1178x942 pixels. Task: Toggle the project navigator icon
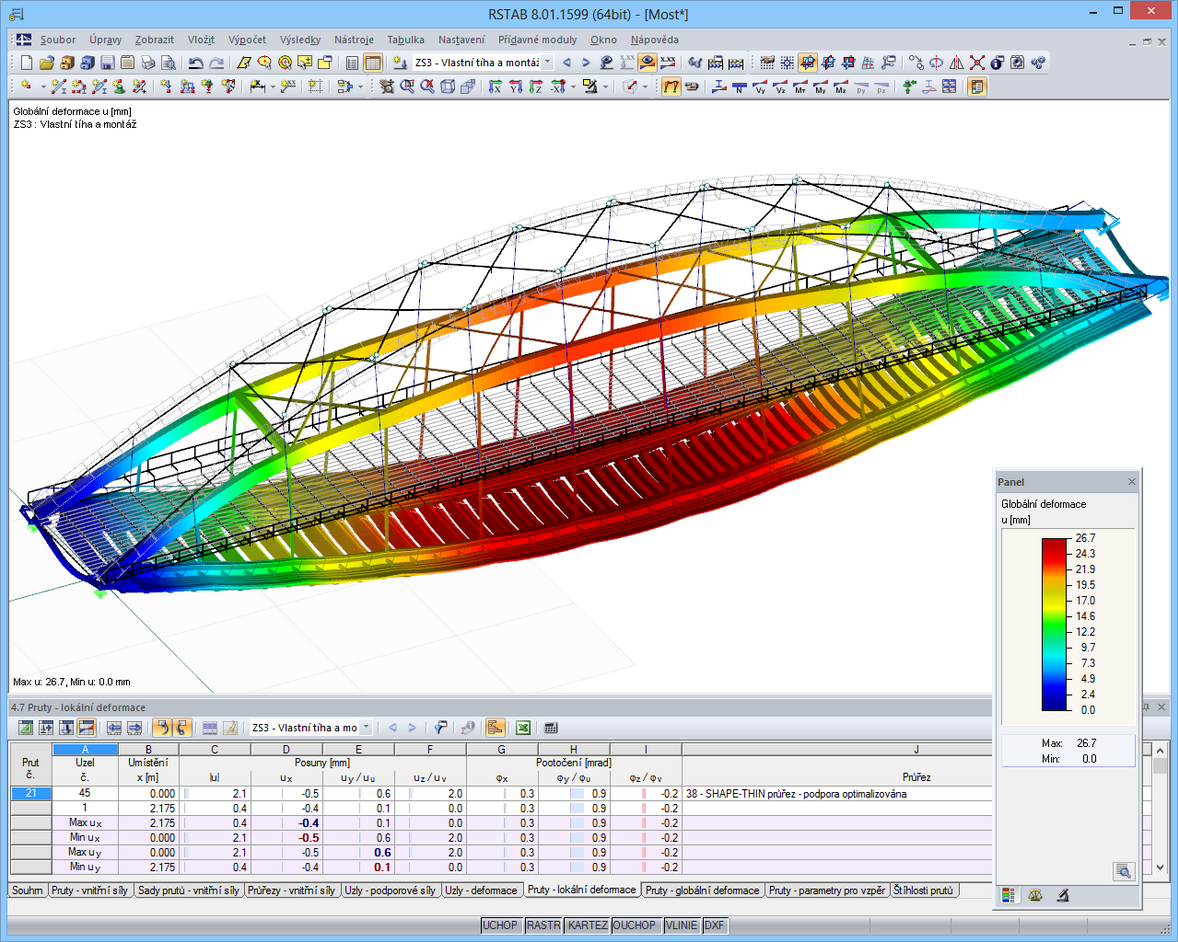(x=352, y=62)
